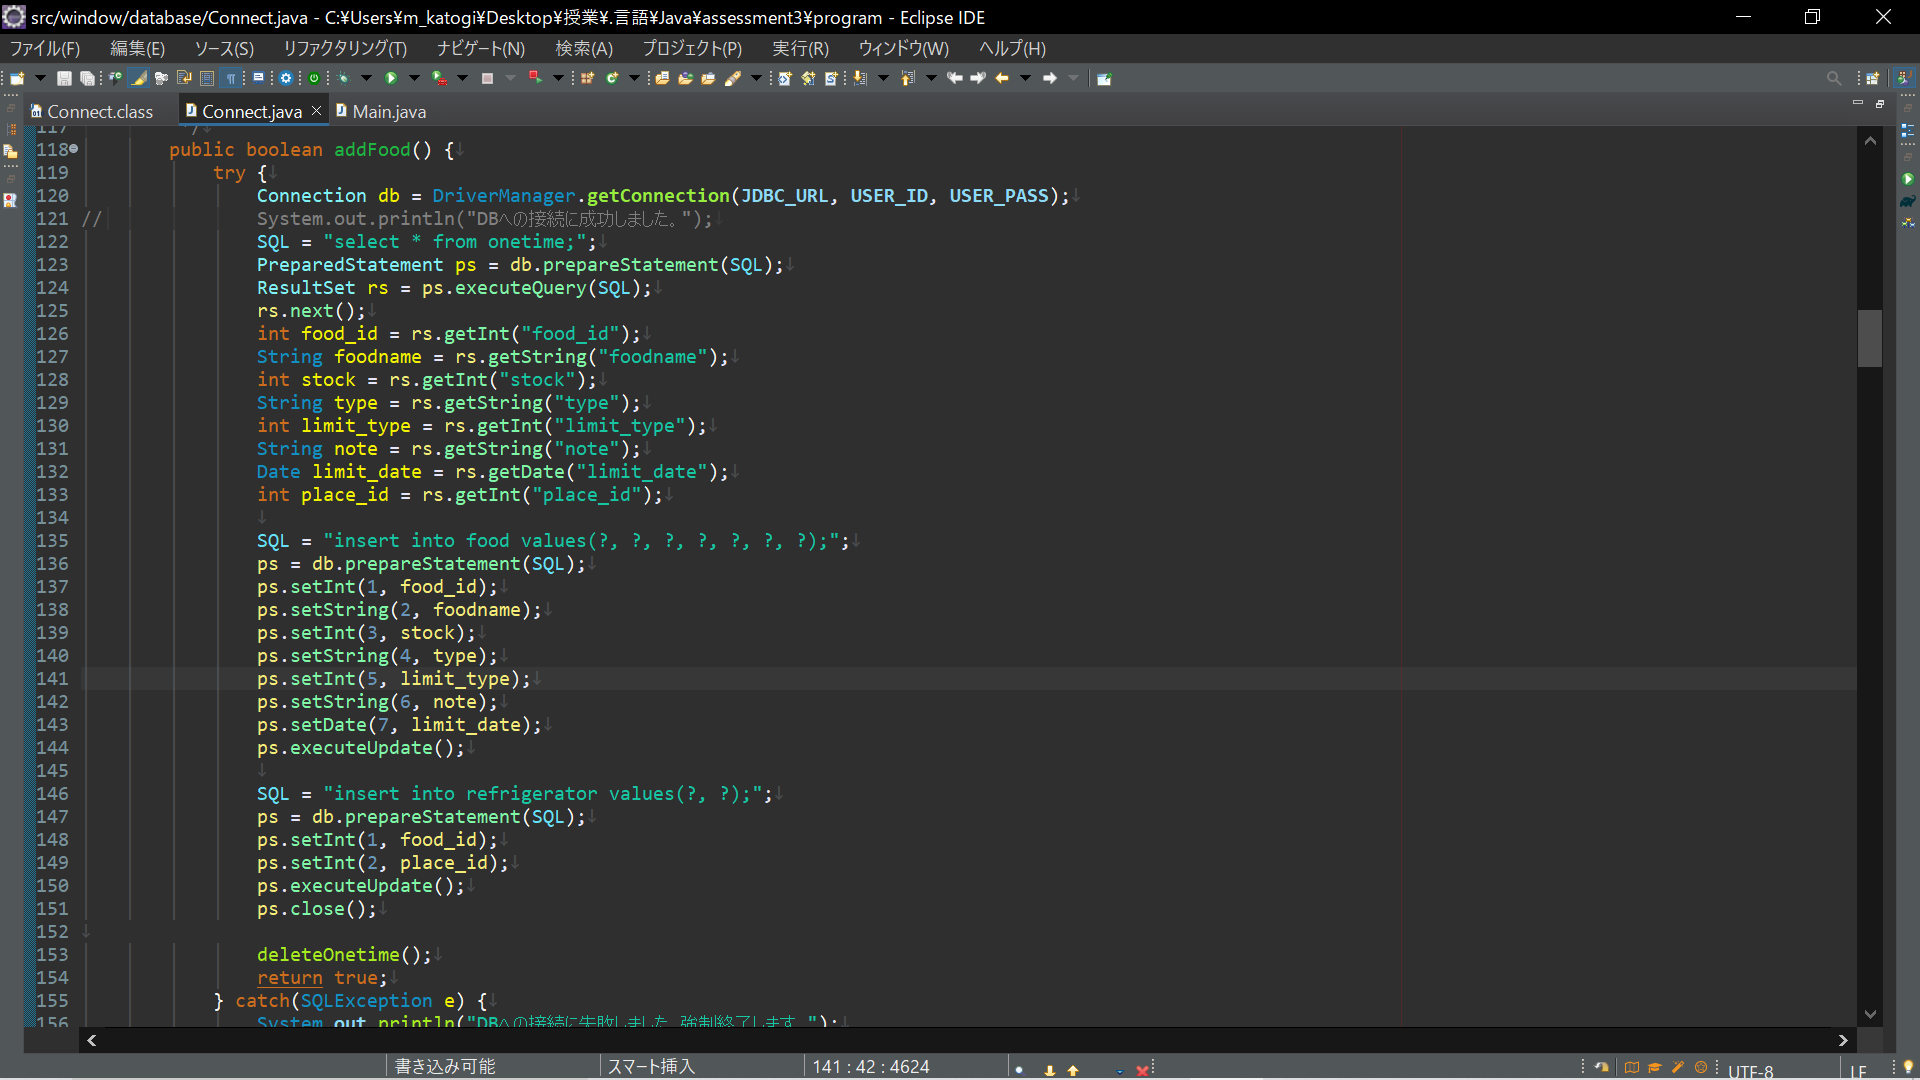
Task: Click the Pin Editor toolbar icon
Action: (x=1104, y=78)
